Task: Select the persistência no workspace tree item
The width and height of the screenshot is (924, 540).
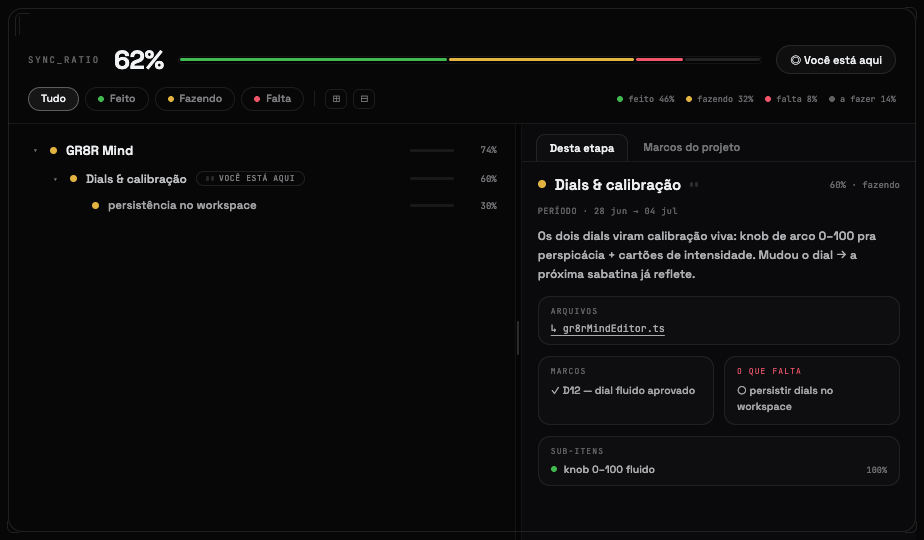Action: [182, 206]
